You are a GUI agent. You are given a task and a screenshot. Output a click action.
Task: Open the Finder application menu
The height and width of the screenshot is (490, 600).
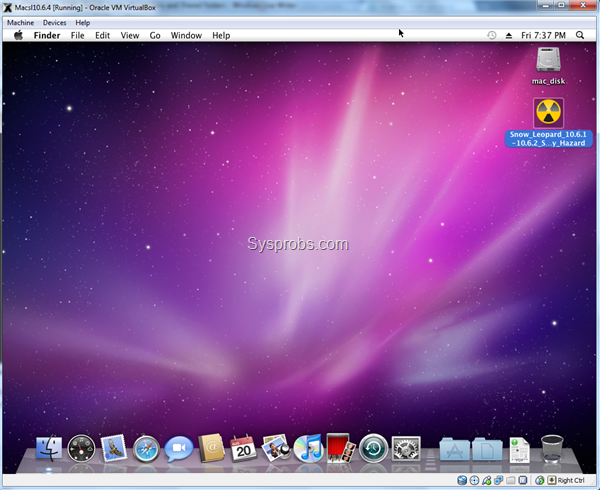pos(47,36)
